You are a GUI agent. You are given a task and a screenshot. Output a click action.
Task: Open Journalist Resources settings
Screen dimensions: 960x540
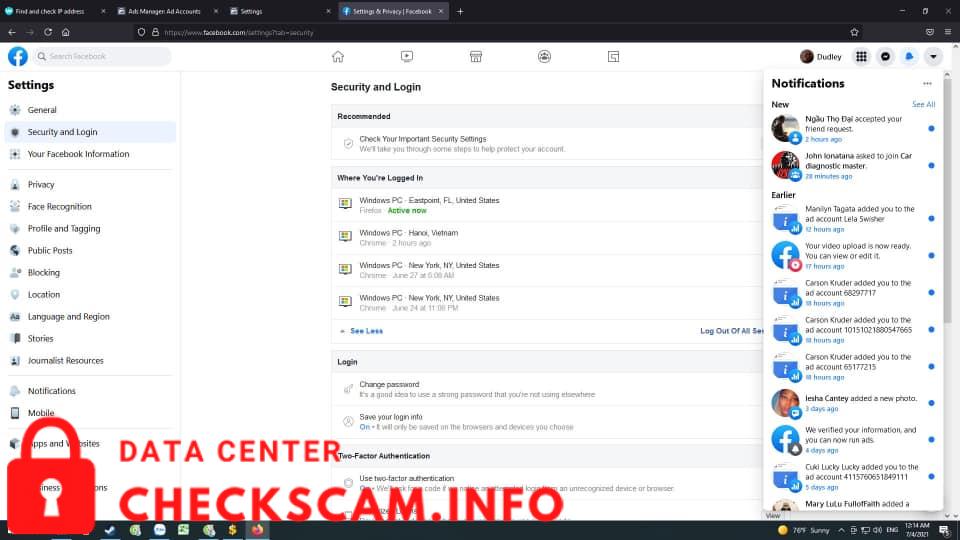[90, 361]
